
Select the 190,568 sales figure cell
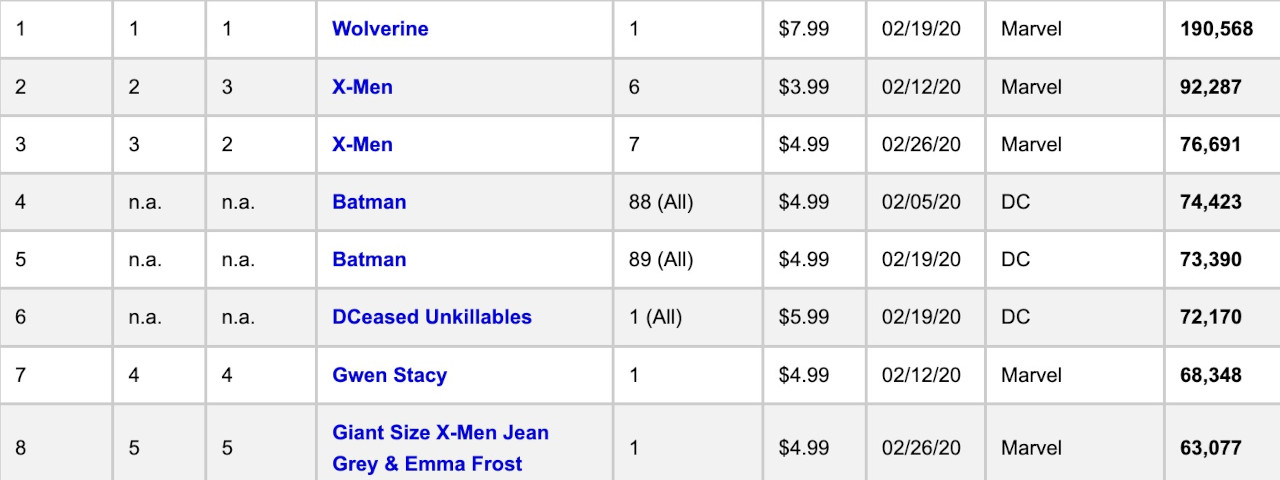click(x=1216, y=29)
